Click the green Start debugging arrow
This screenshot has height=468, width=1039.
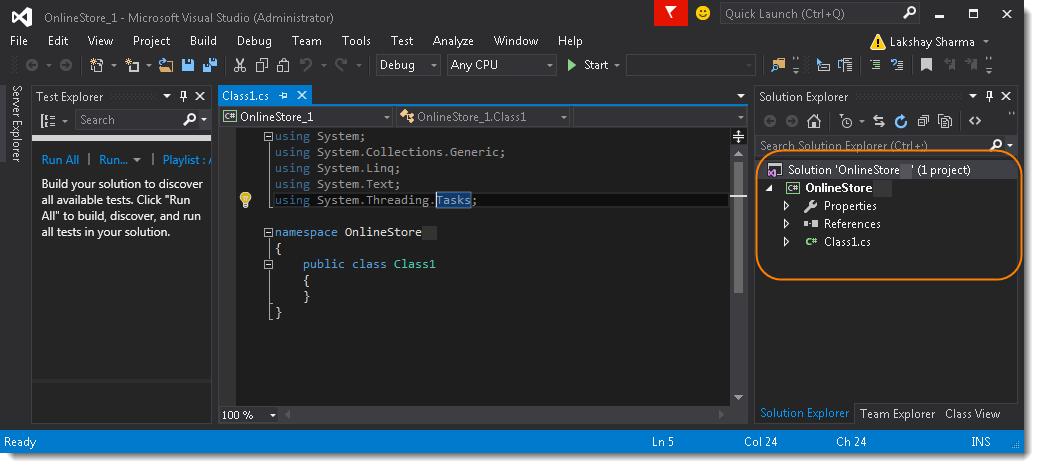572,65
